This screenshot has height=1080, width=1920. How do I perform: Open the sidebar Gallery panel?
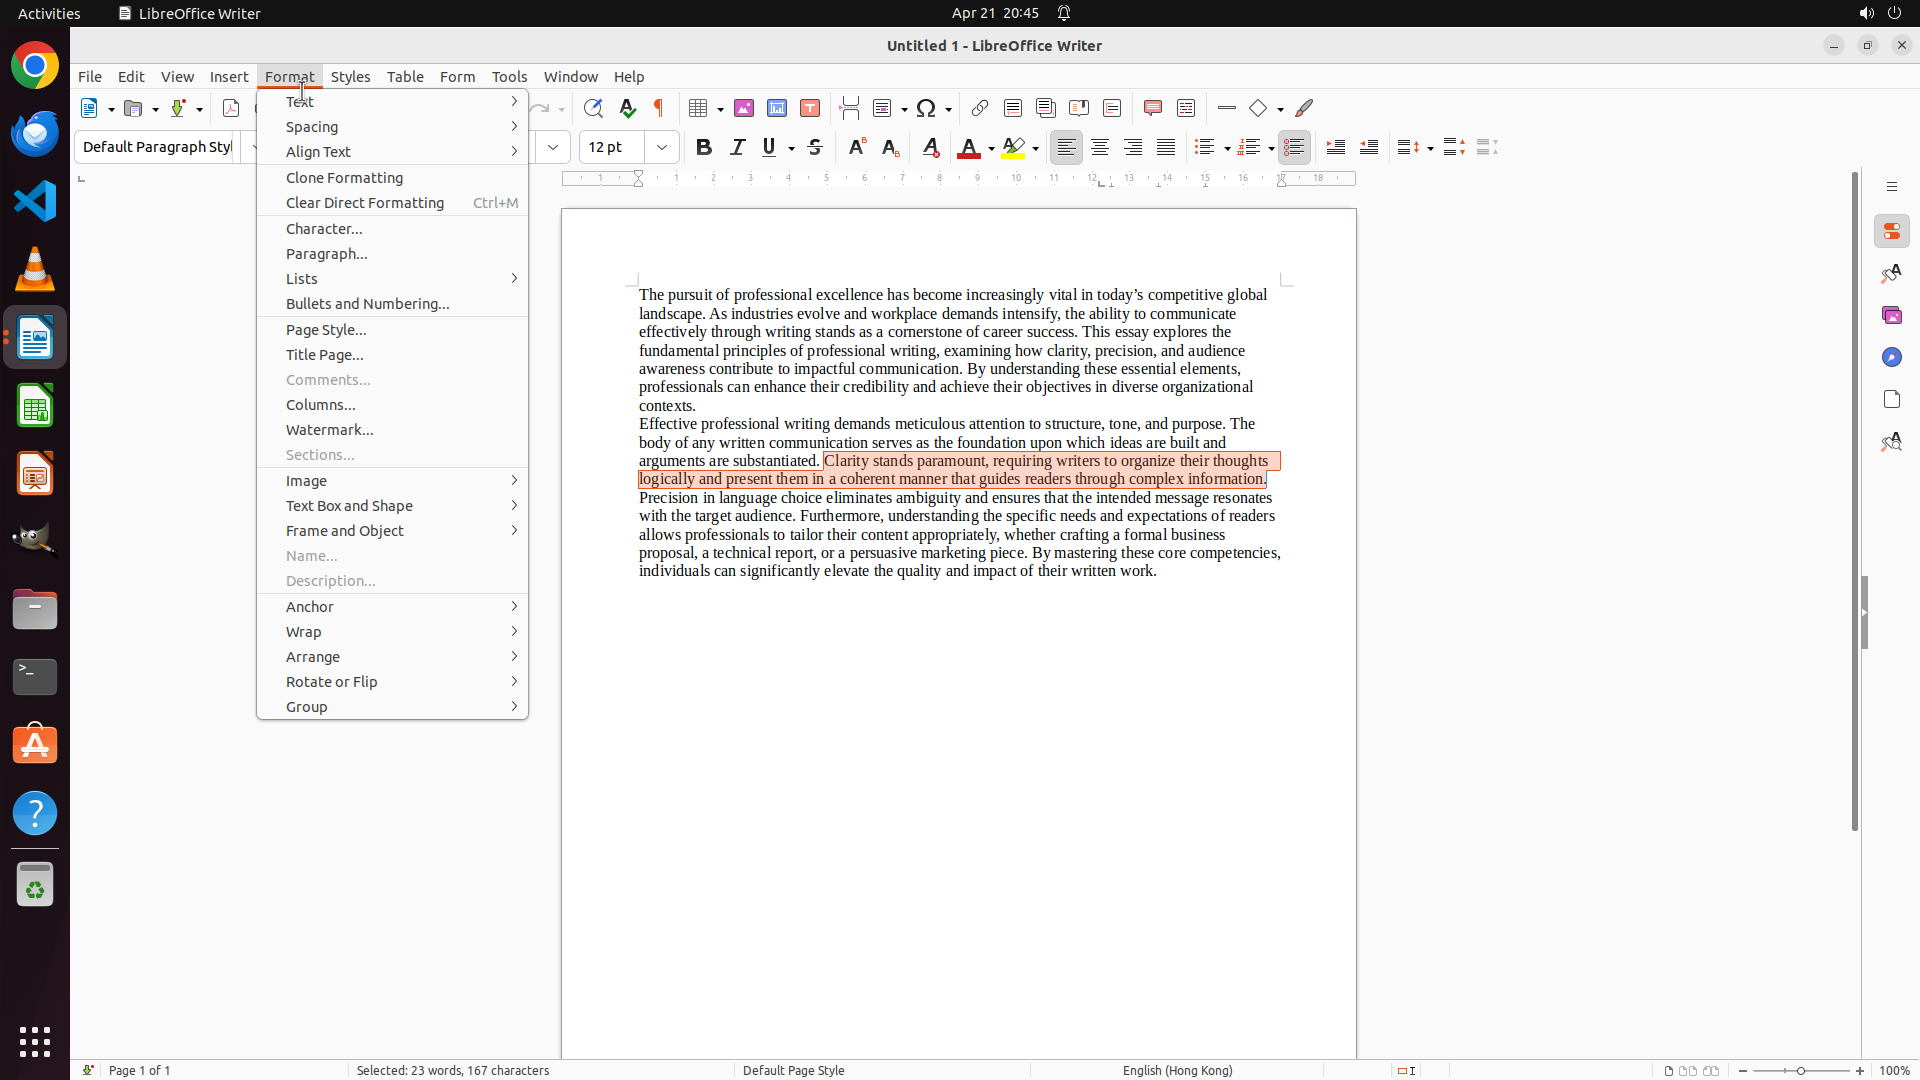click(1891, 315)
